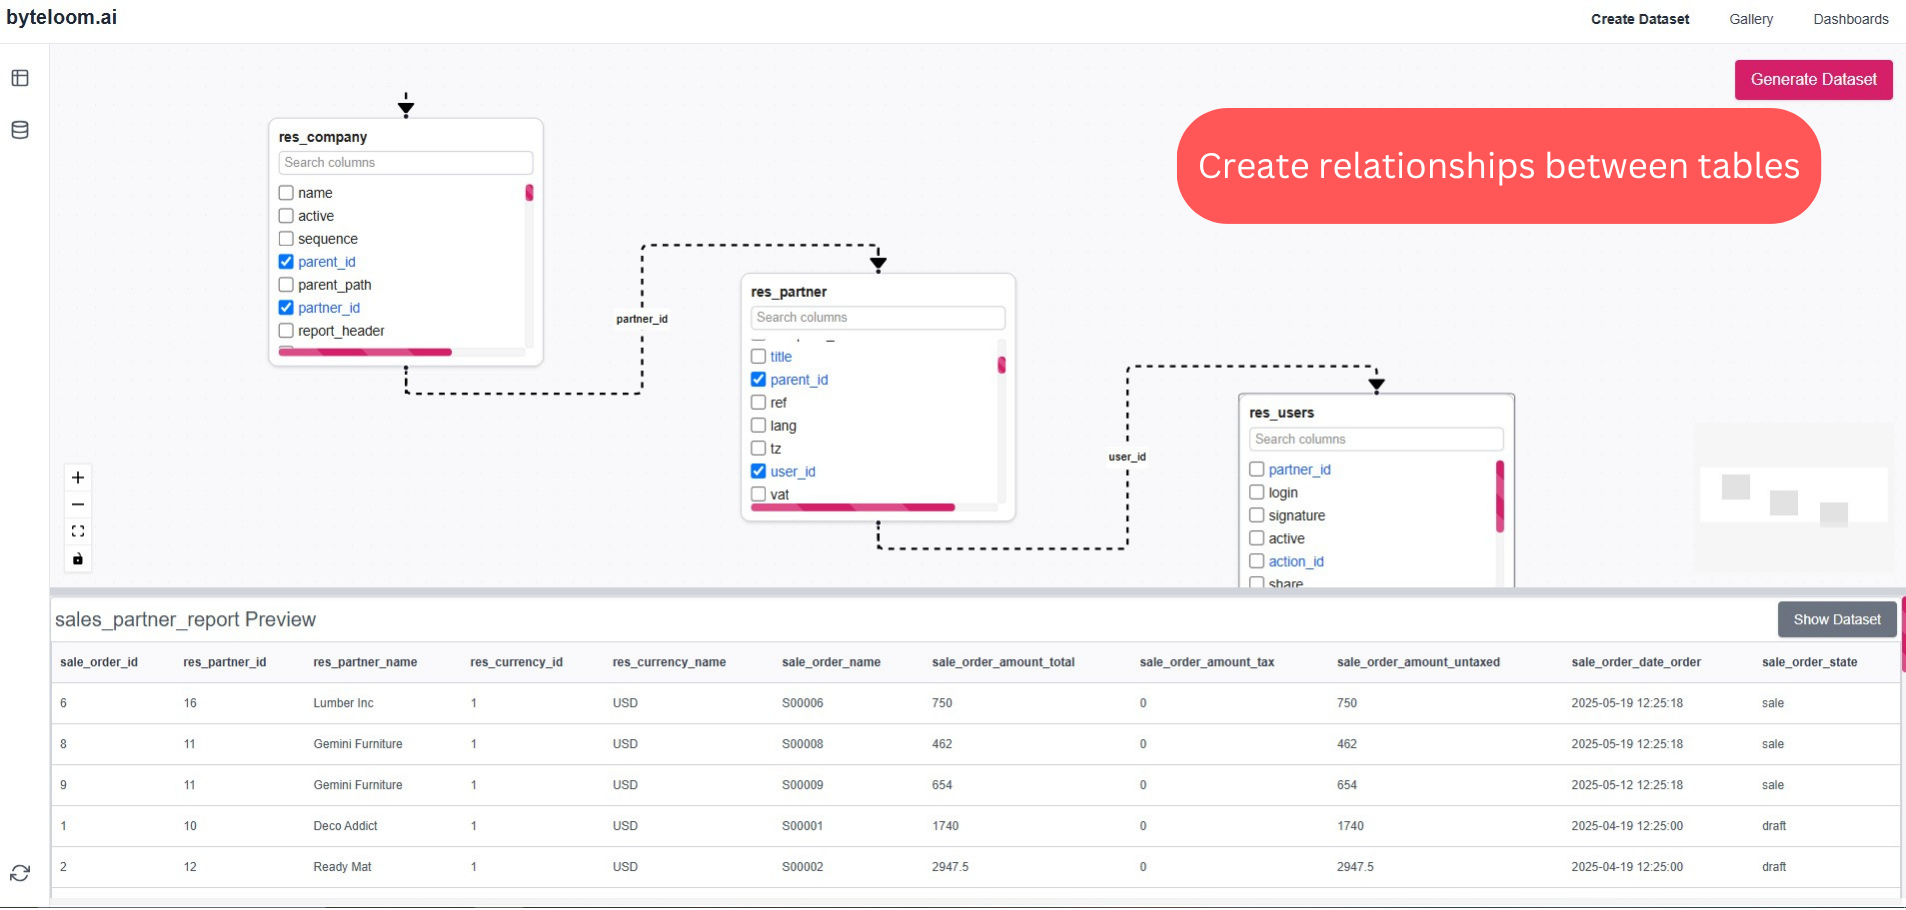
Task: Open the table view sidebar icon
Action: [x=20, y=78]
